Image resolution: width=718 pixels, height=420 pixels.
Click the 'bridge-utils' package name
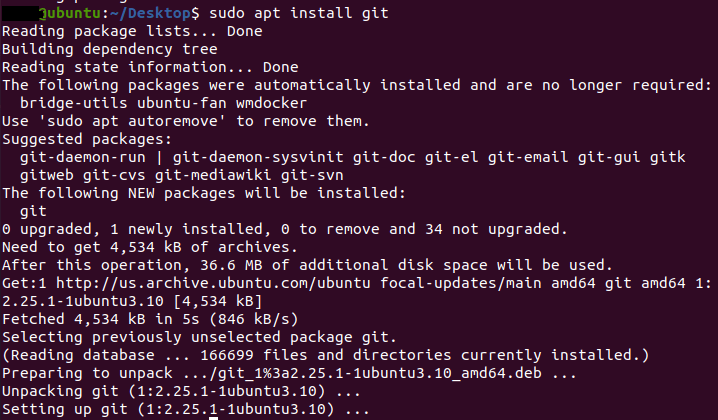pos(74,104)
